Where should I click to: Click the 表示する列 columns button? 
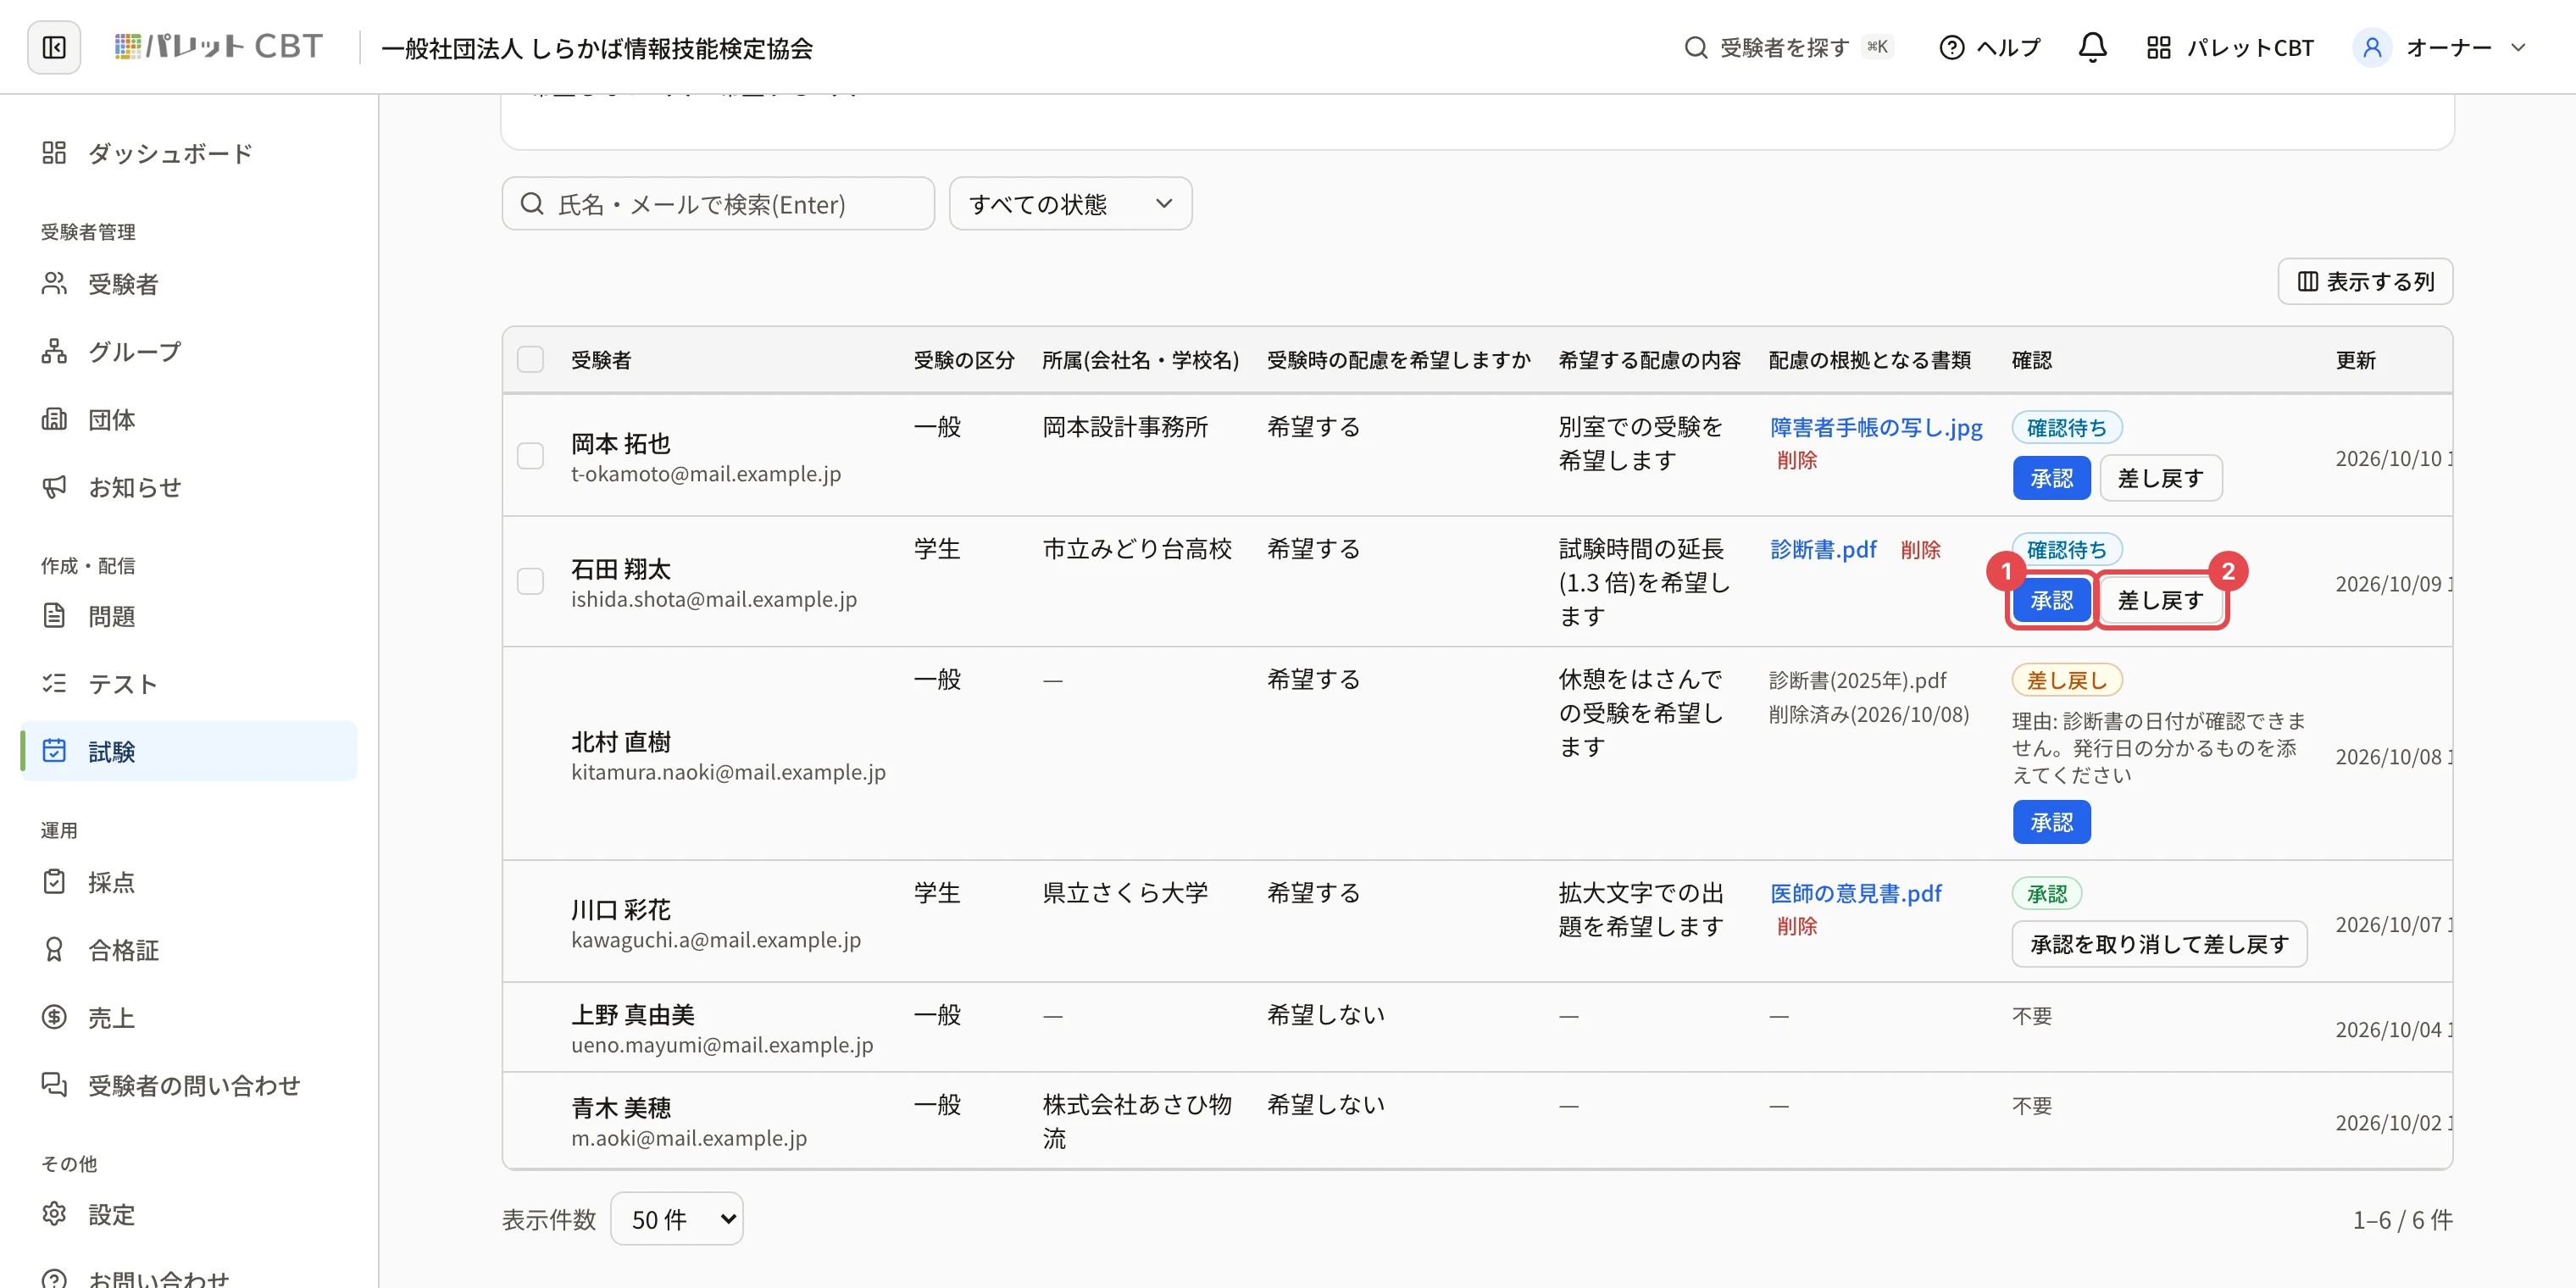click(2365, 282)
